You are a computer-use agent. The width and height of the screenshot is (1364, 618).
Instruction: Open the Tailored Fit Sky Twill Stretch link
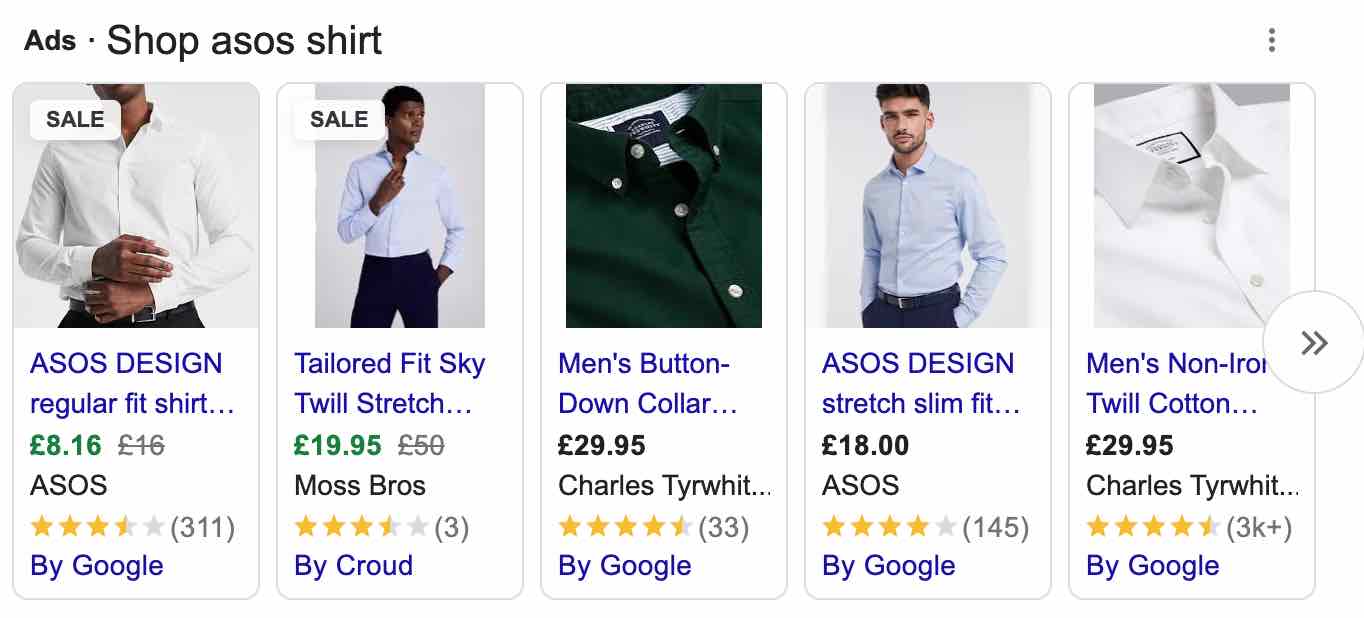point(389,384)
